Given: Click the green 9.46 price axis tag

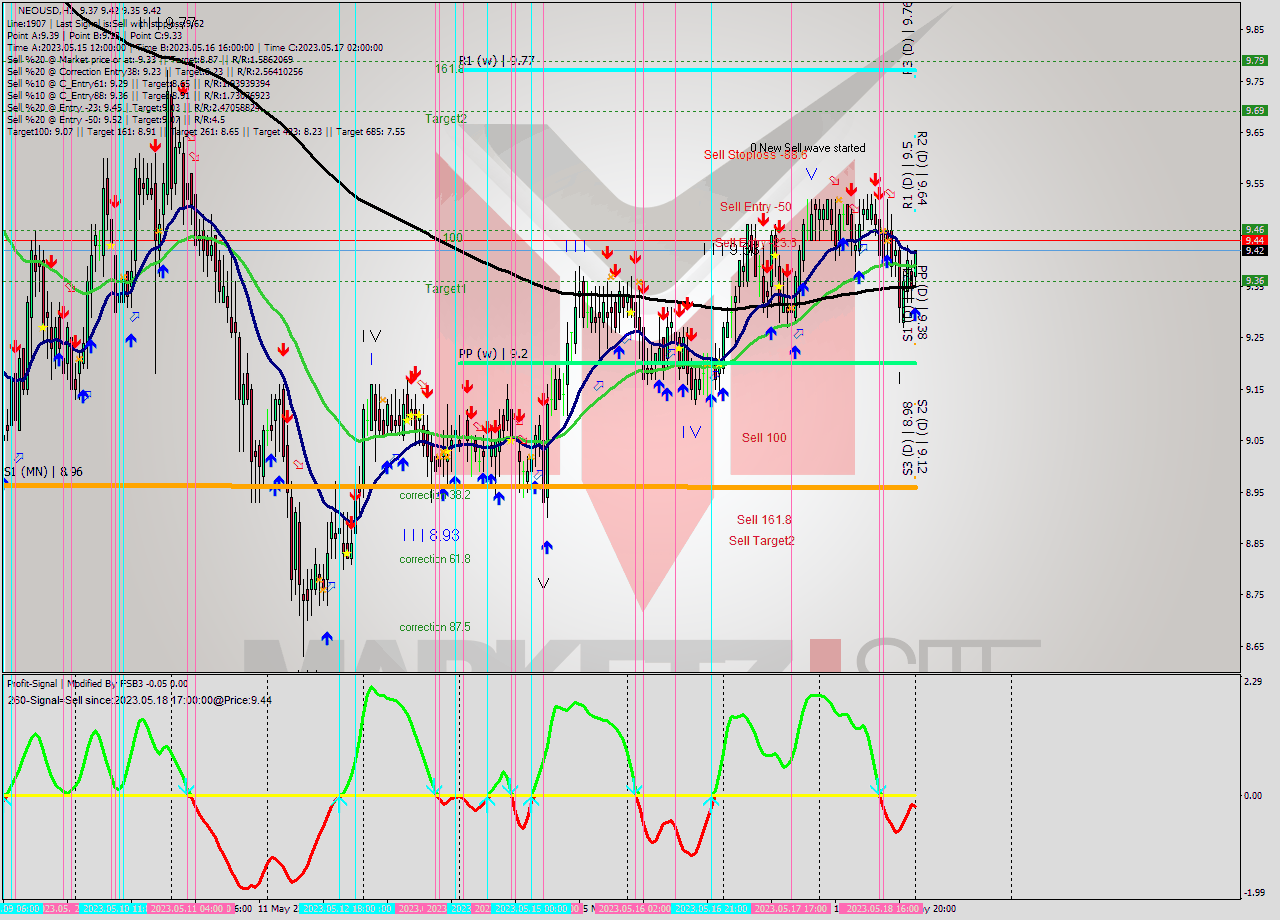Looking at the screenshot, I should click(x=1254, y=229).
